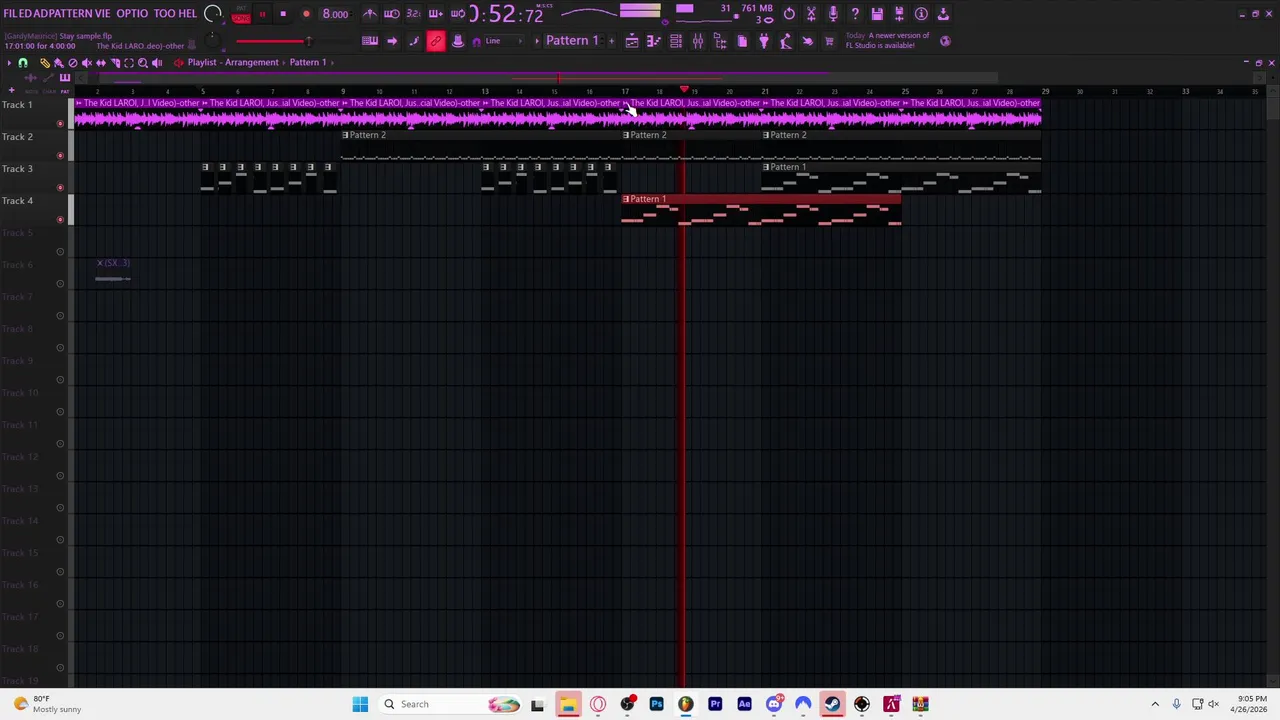
Task: Save project with floppy disk icon
Action: click(x=877, y=14)
